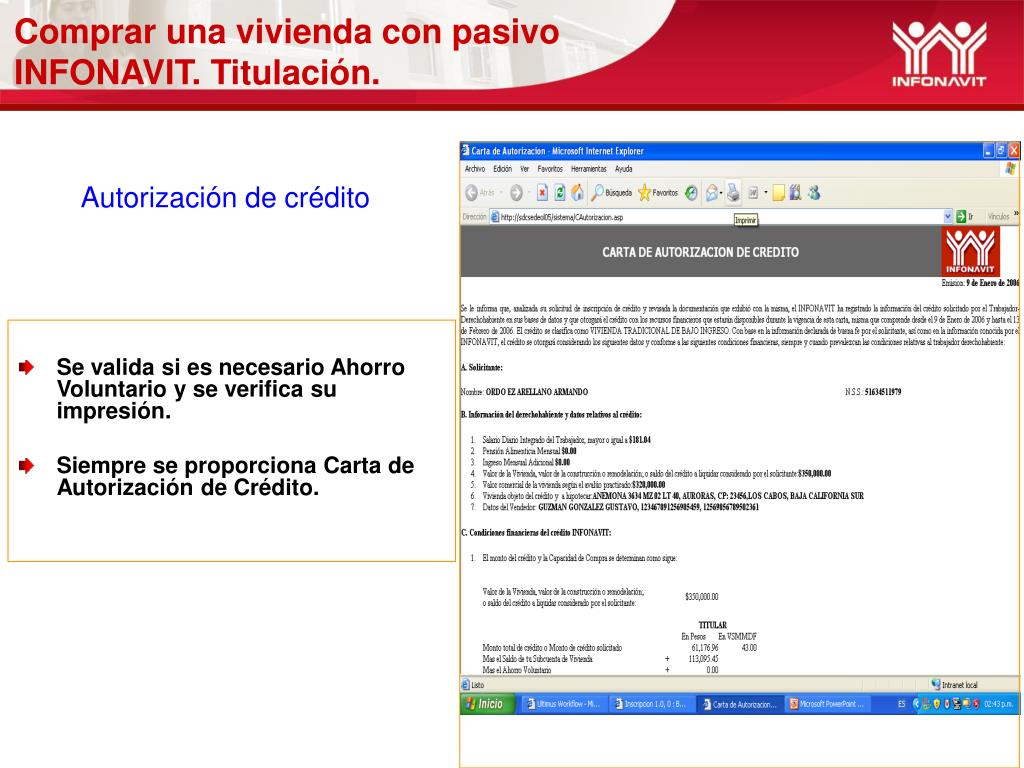Click the red INFONAVIT logo in the letter header
This screenshot has height=768, width=1024.
tap(970, 251)
